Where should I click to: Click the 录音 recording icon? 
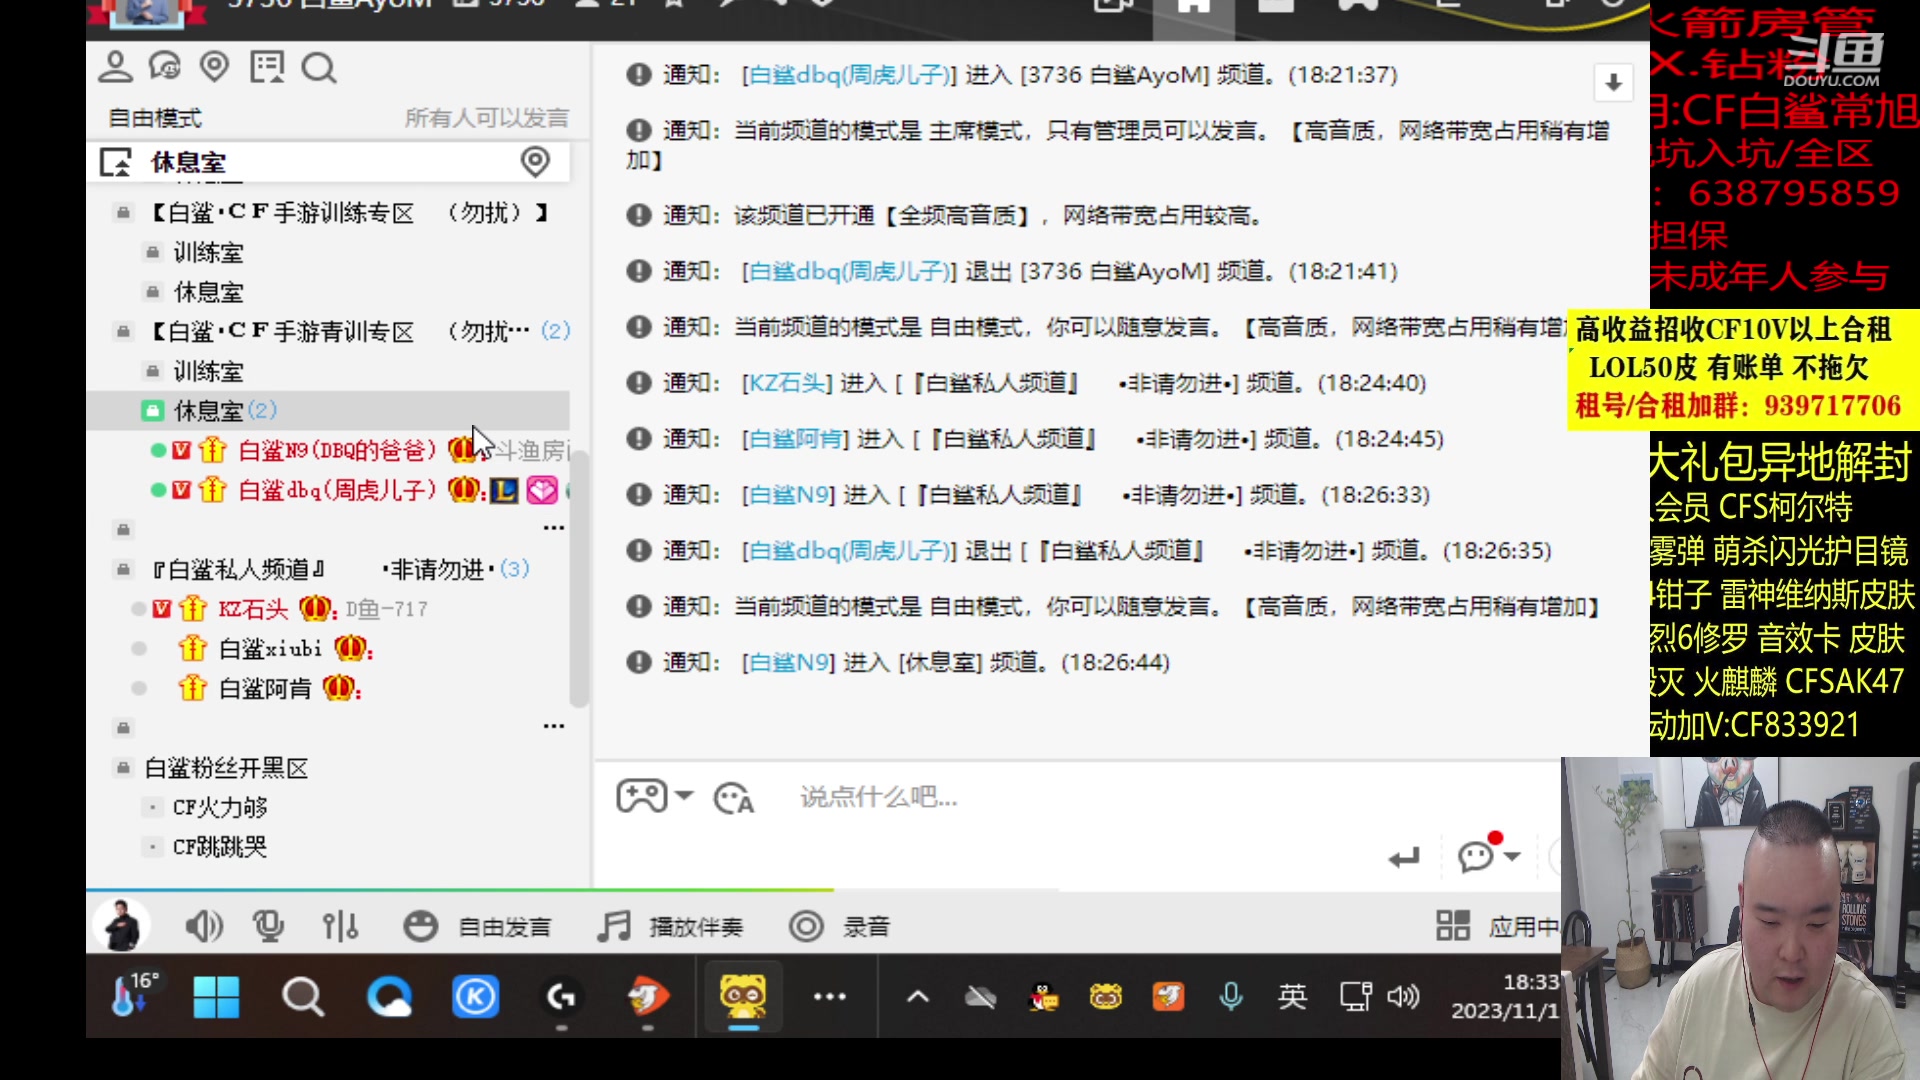806,926
